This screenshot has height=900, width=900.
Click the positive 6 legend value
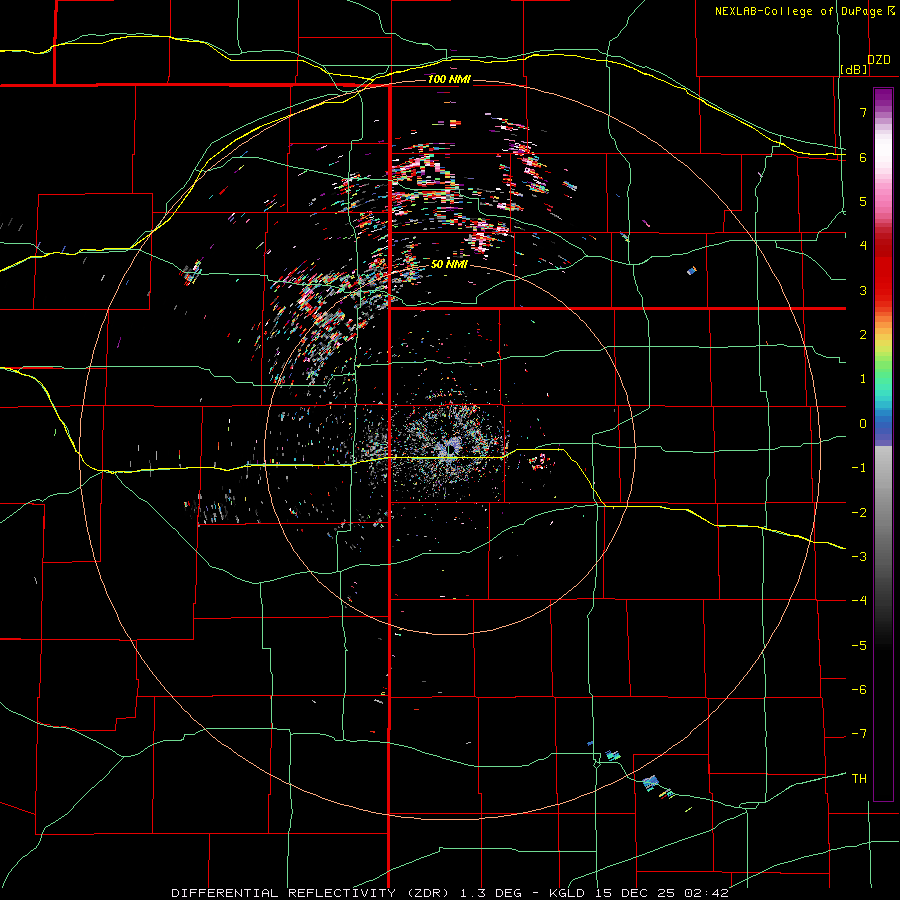point(863,157)
